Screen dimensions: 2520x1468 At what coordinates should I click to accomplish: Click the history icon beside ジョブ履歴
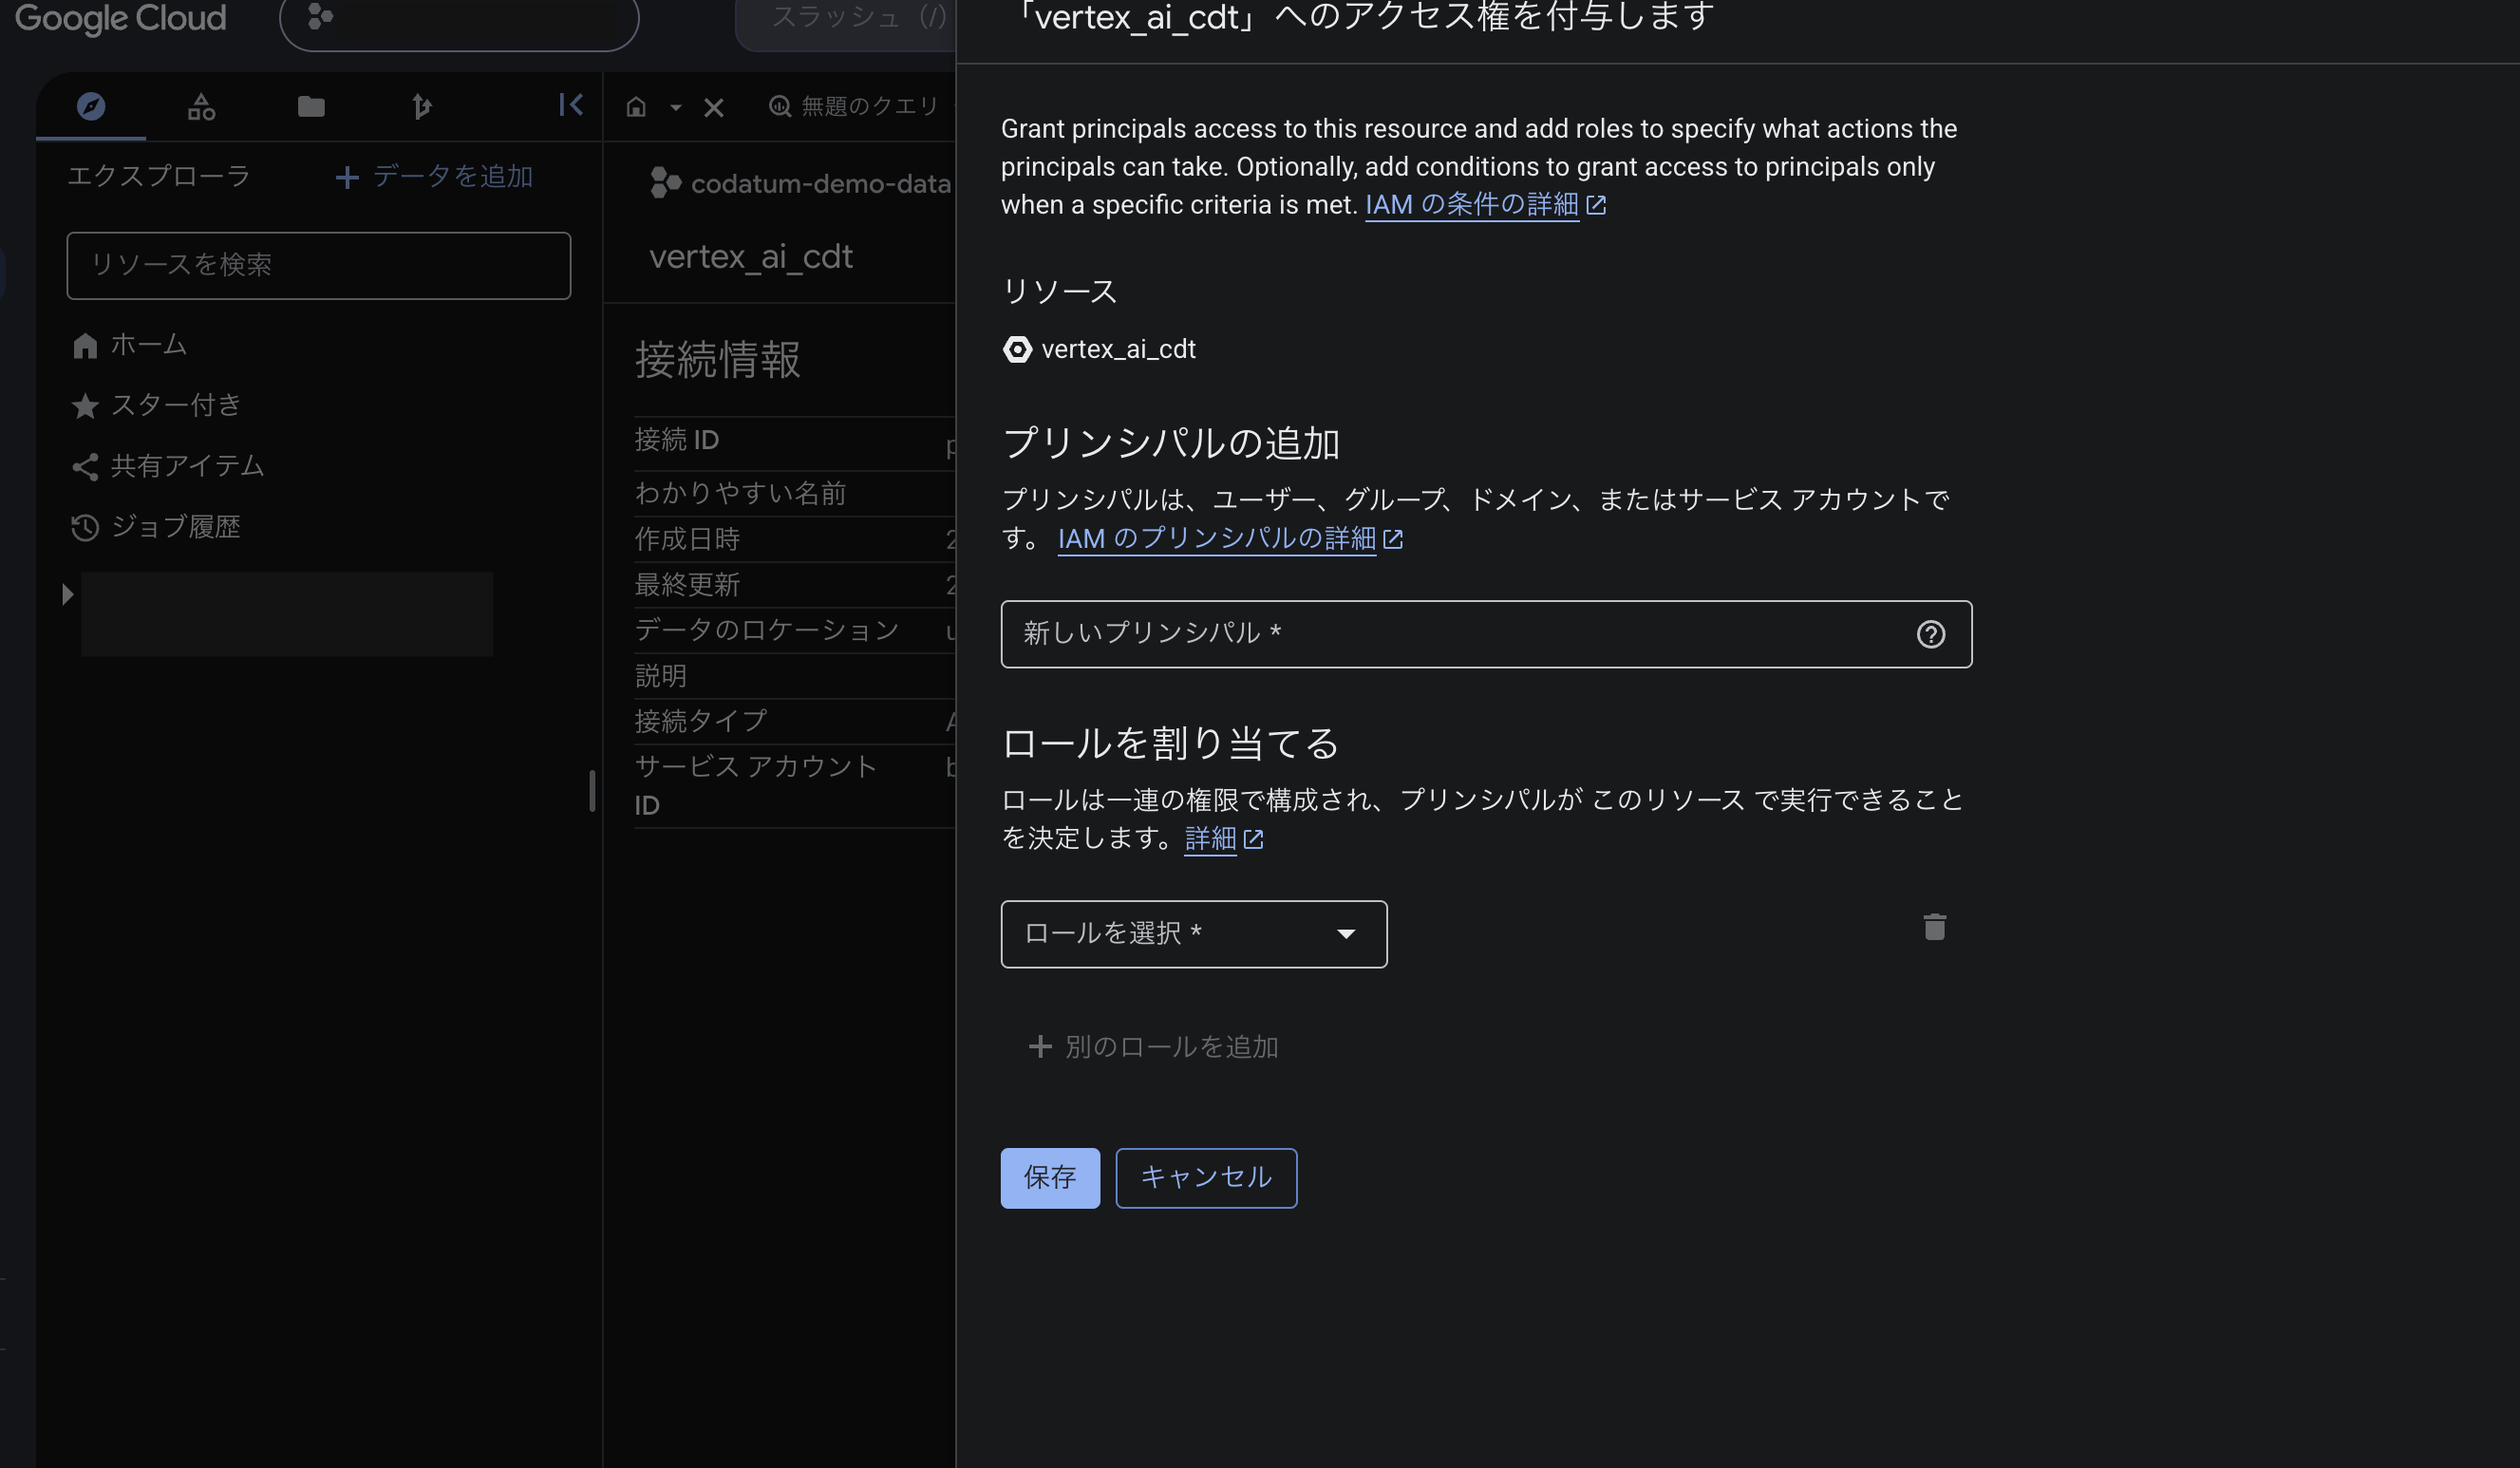click(x=85, y=528)
